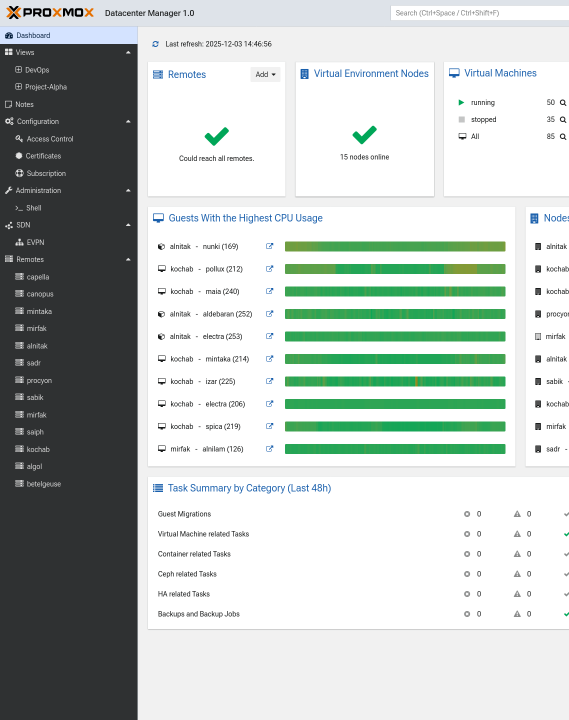Collapse the Configuration section arrow
This screenshot has width=569, height=720.
(128, 121)
